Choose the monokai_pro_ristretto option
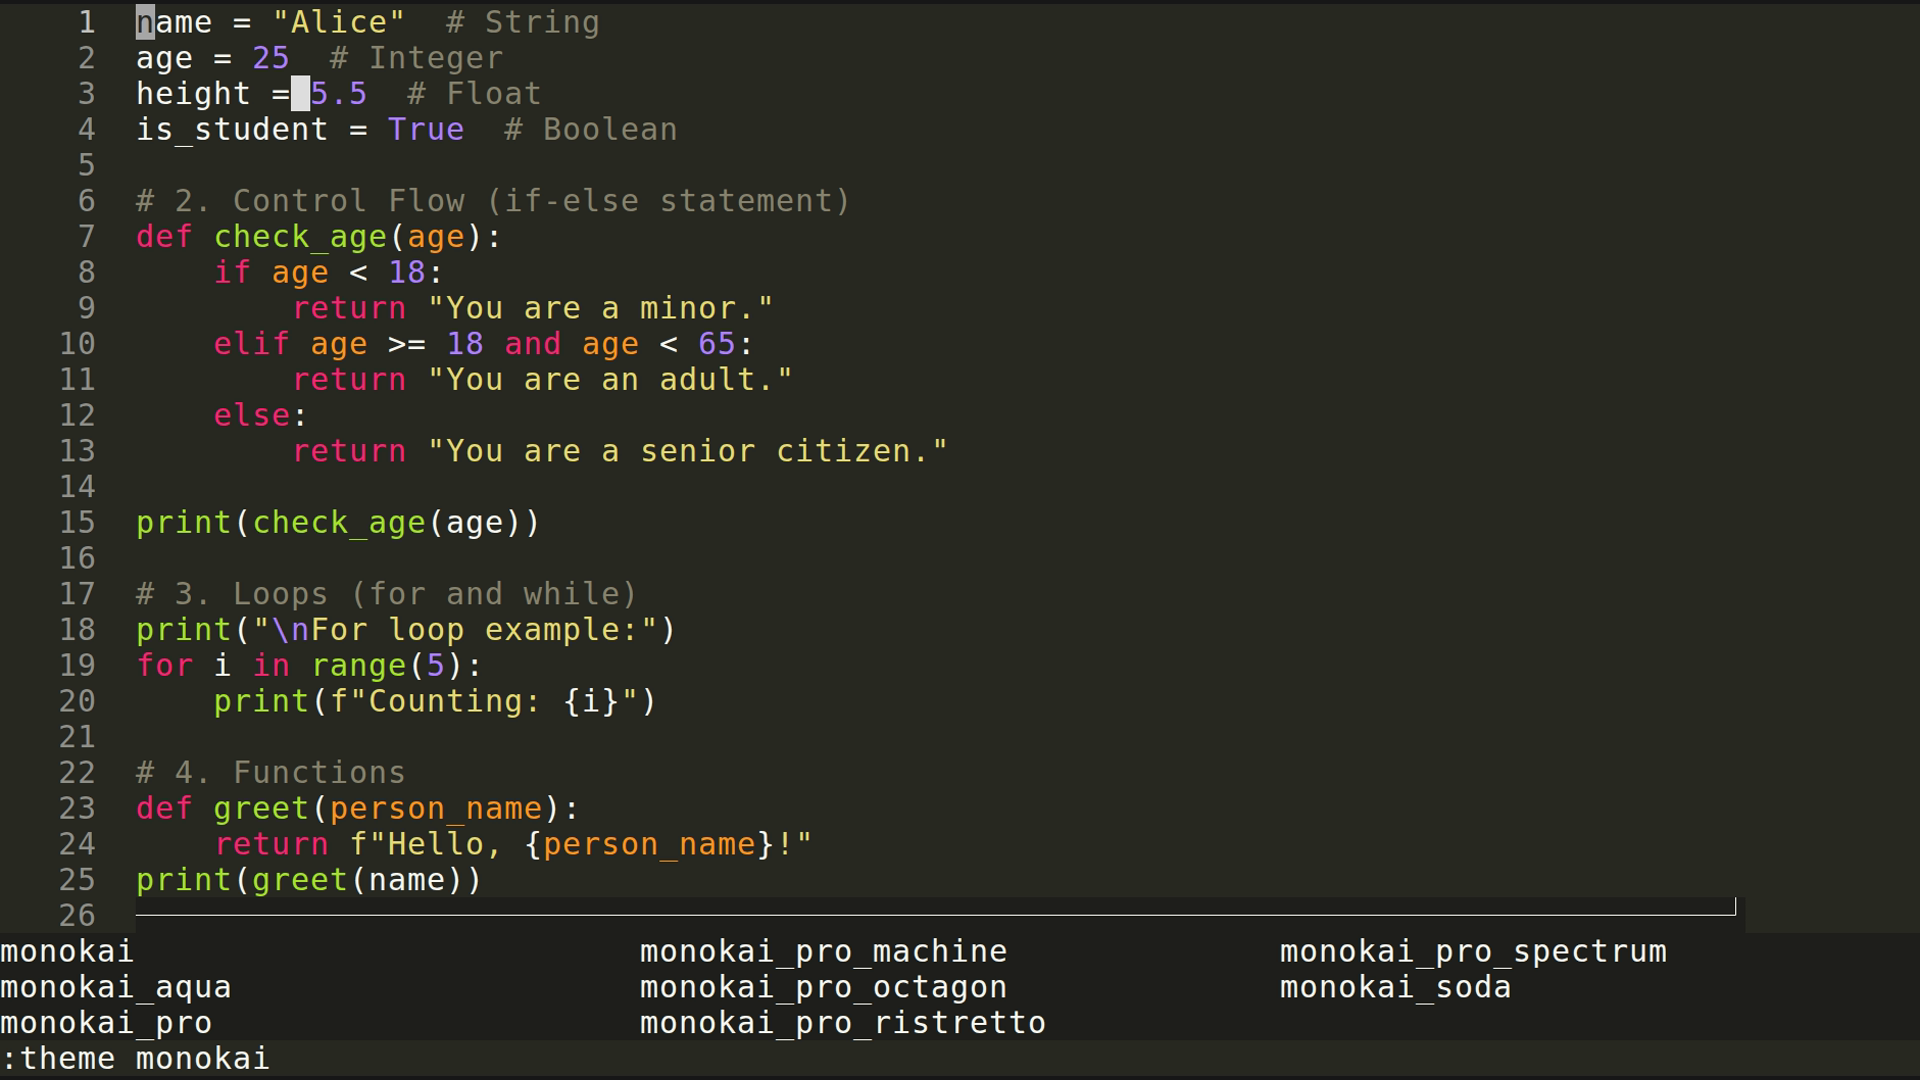The width and height of the screenshot is (1920, 1080). [x=843, y=1022]
